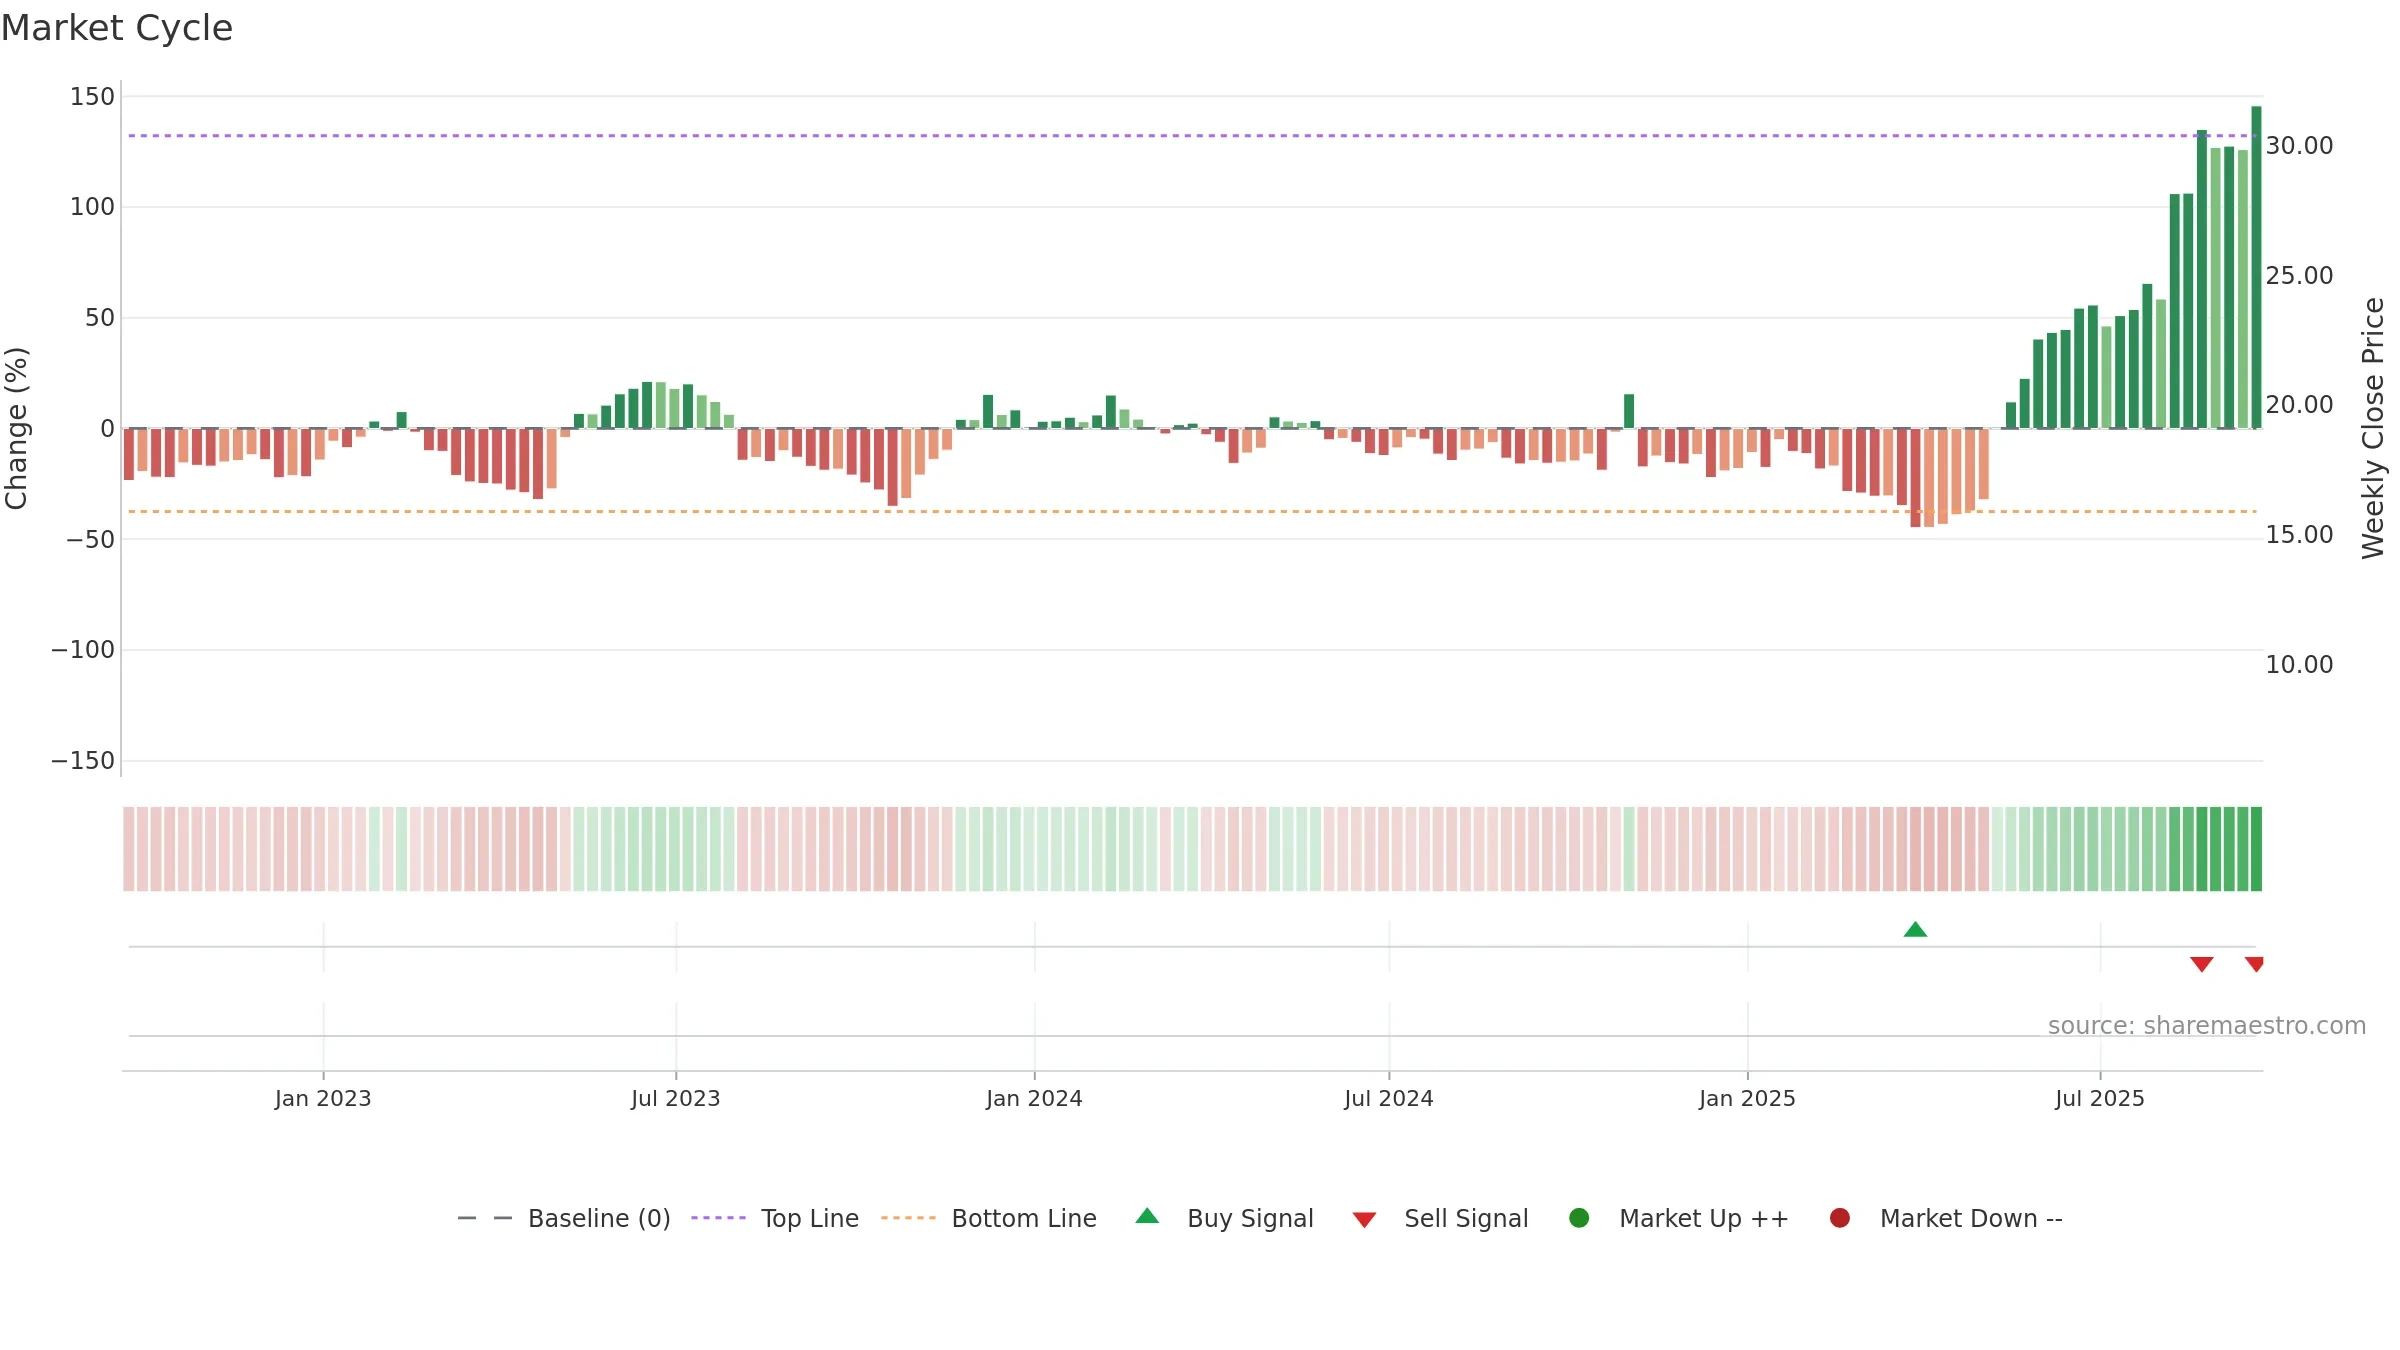Toggle the Bottom Line legend label
The width and height of the screenshot is (2400, 1350).
tap(1024, 1219)
